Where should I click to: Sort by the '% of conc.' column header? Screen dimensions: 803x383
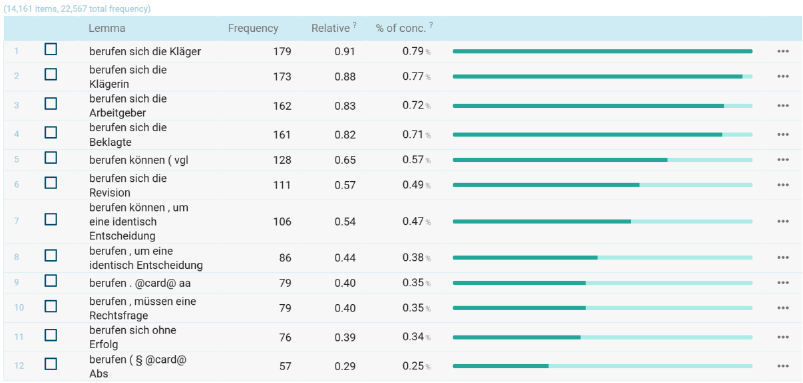400,29
